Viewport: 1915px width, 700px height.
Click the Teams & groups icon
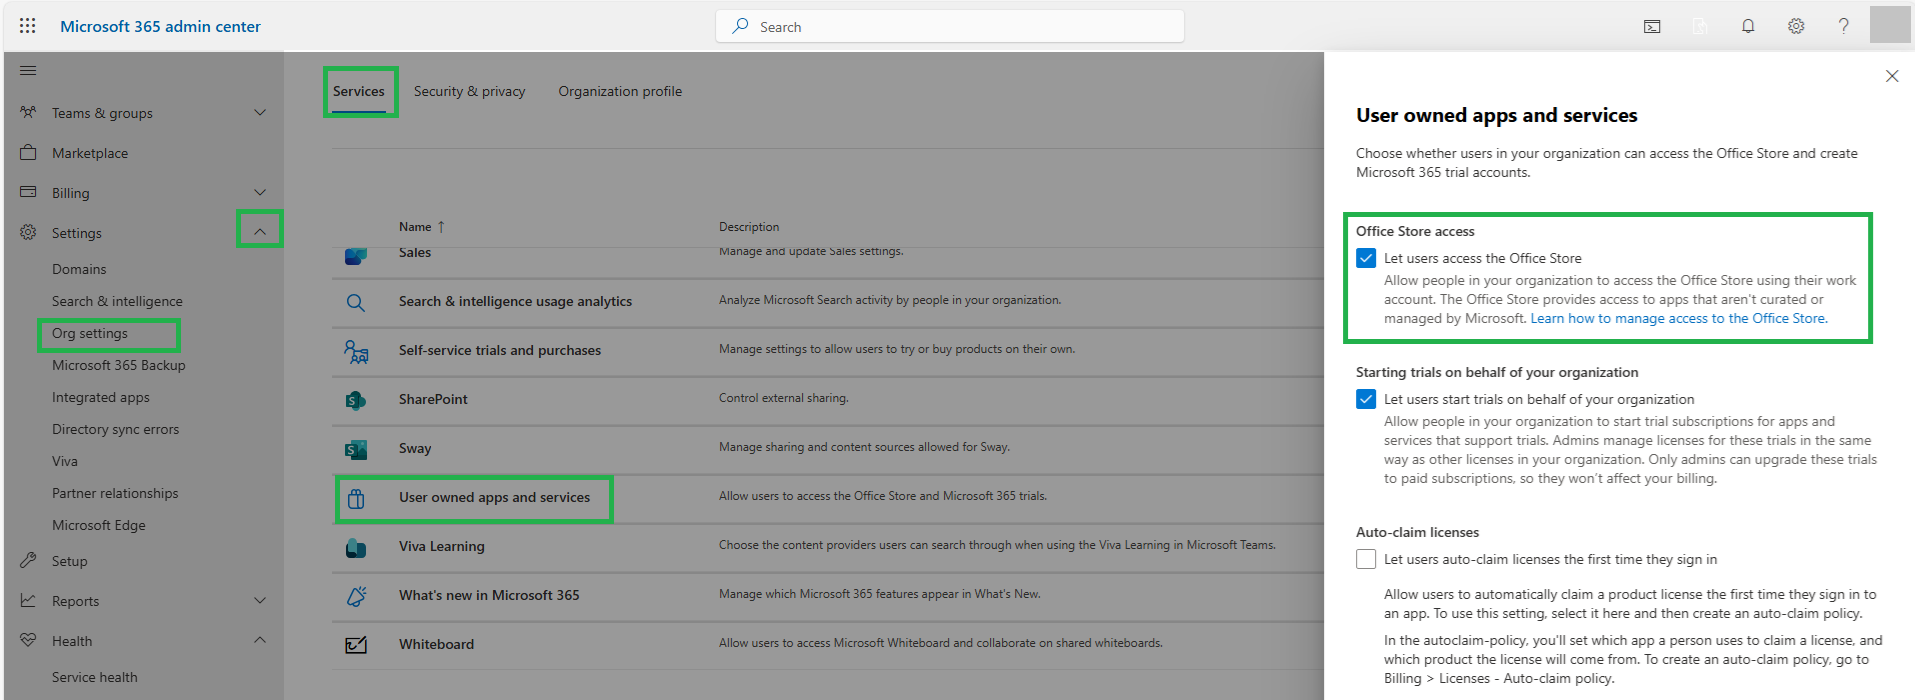click(28, 113)
